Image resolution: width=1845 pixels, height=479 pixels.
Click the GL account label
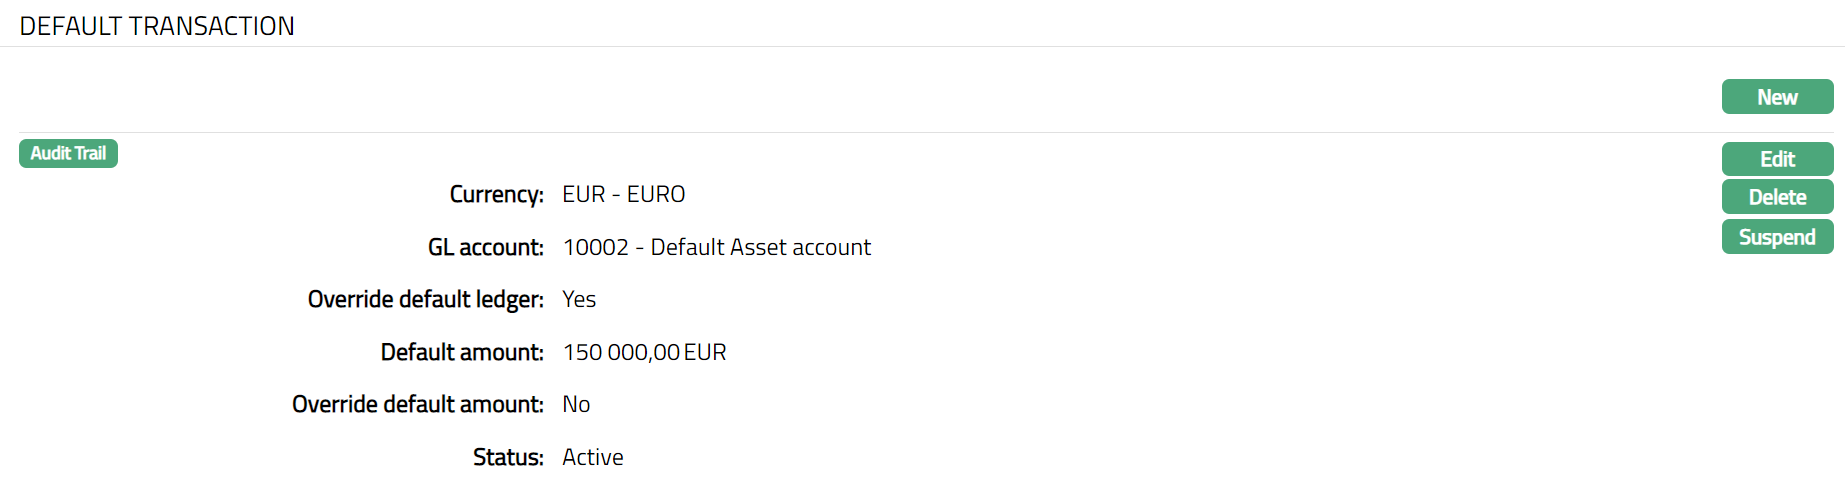pos(485,247)
